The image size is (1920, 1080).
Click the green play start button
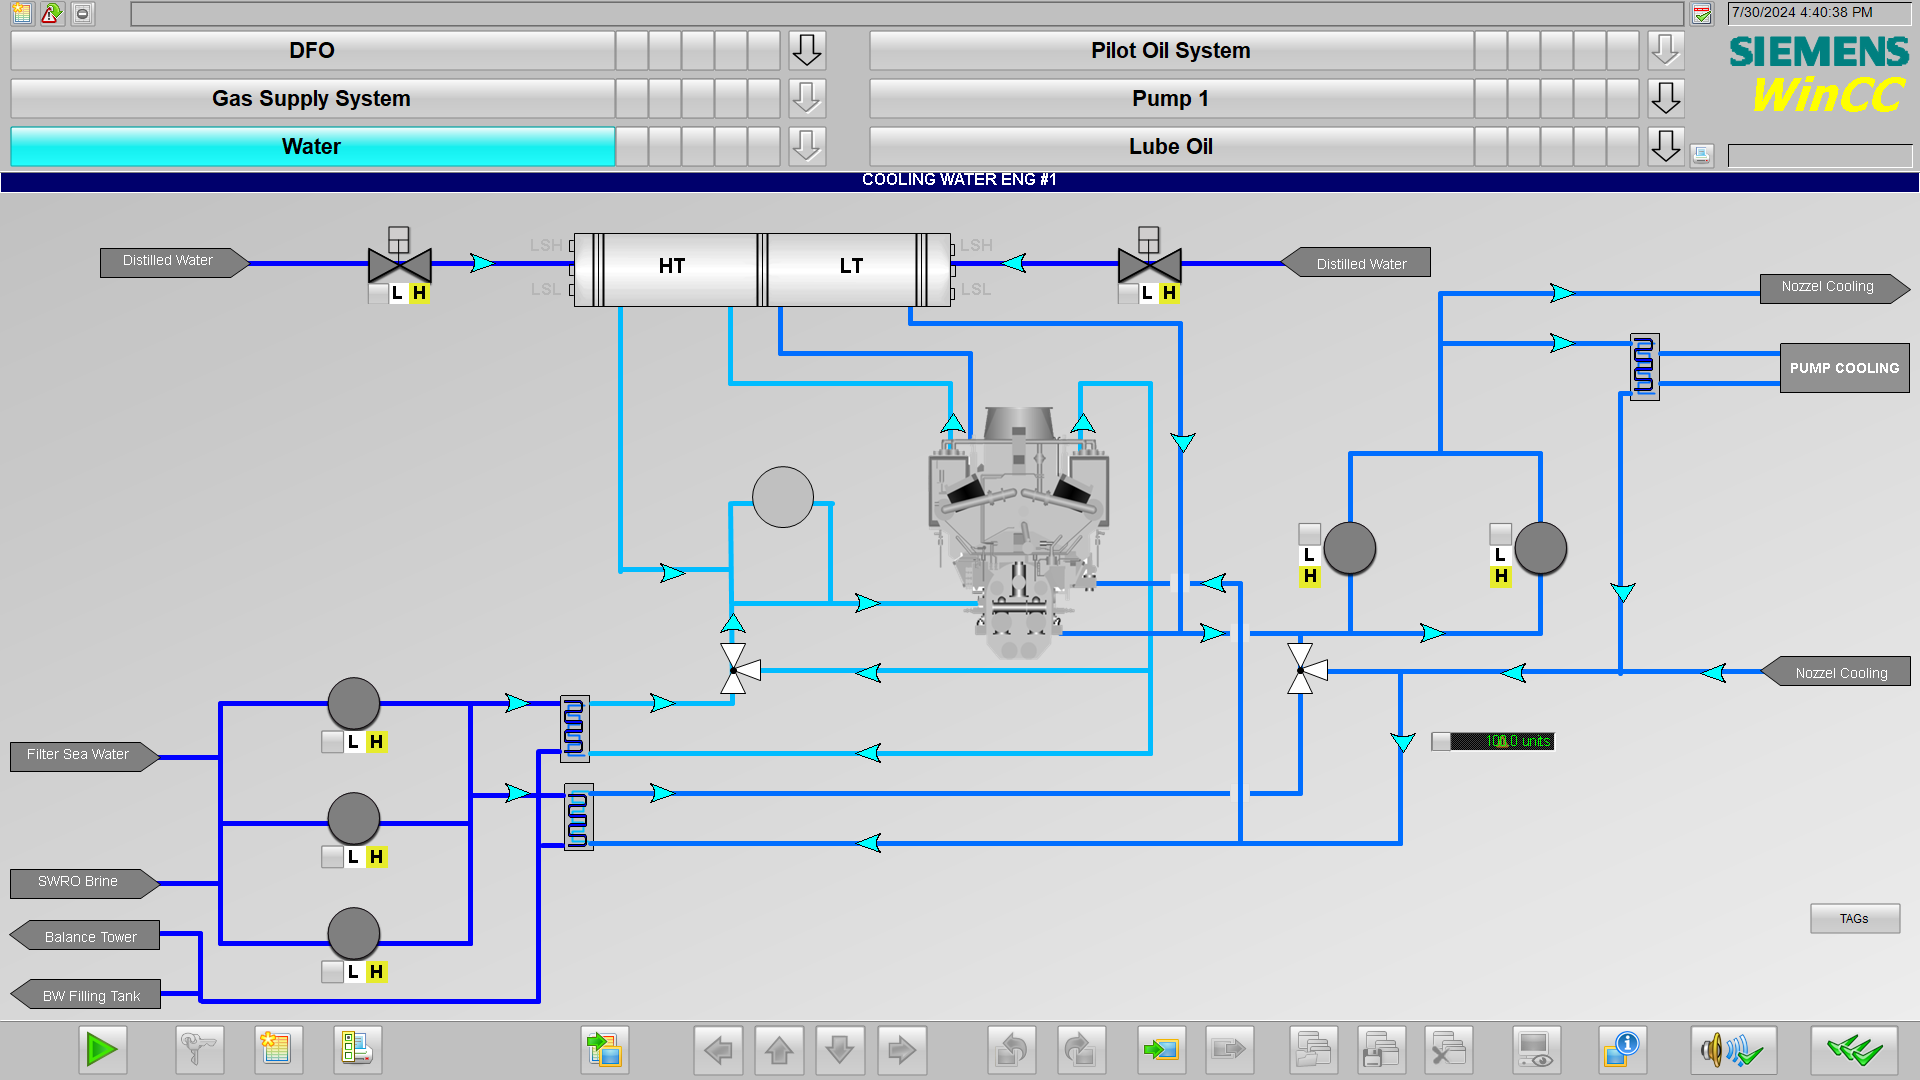102,1049
